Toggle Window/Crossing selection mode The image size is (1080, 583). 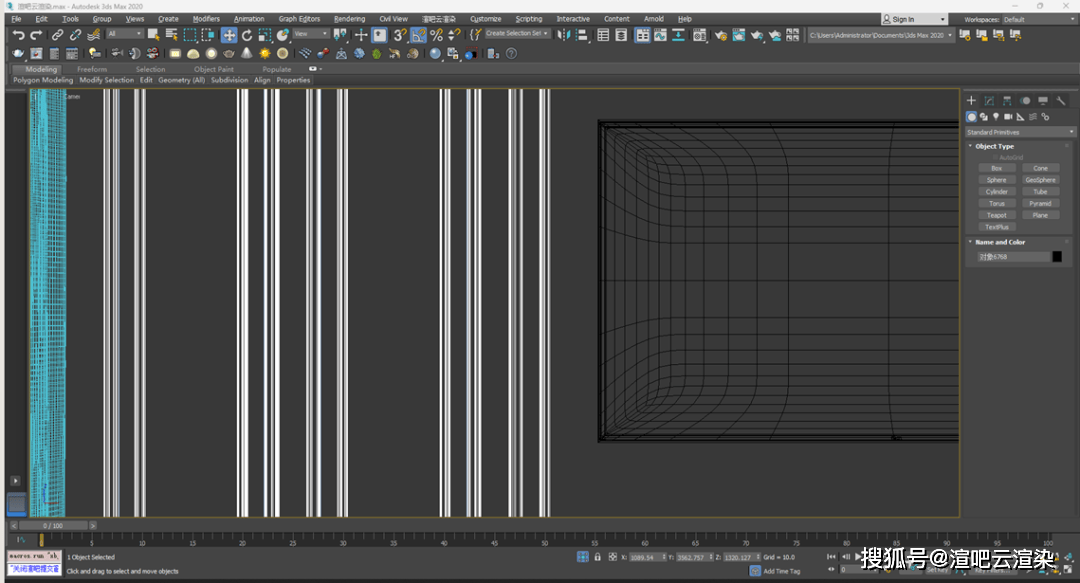point(207,34)
